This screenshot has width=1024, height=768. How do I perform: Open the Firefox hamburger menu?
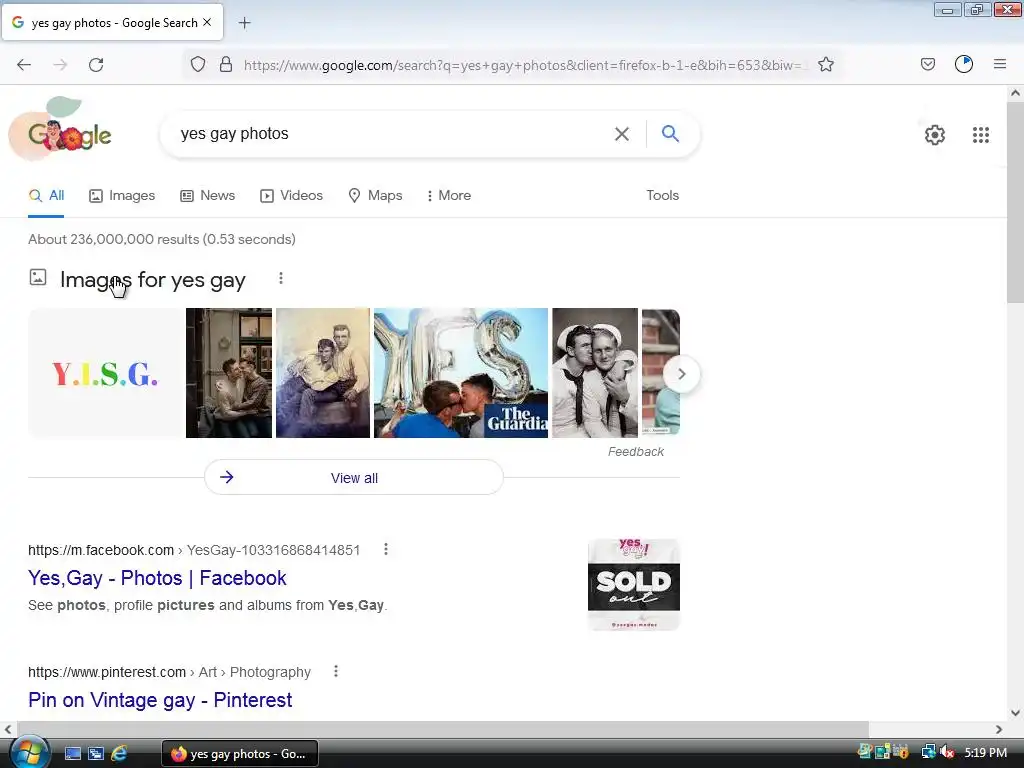[1000, 64]
